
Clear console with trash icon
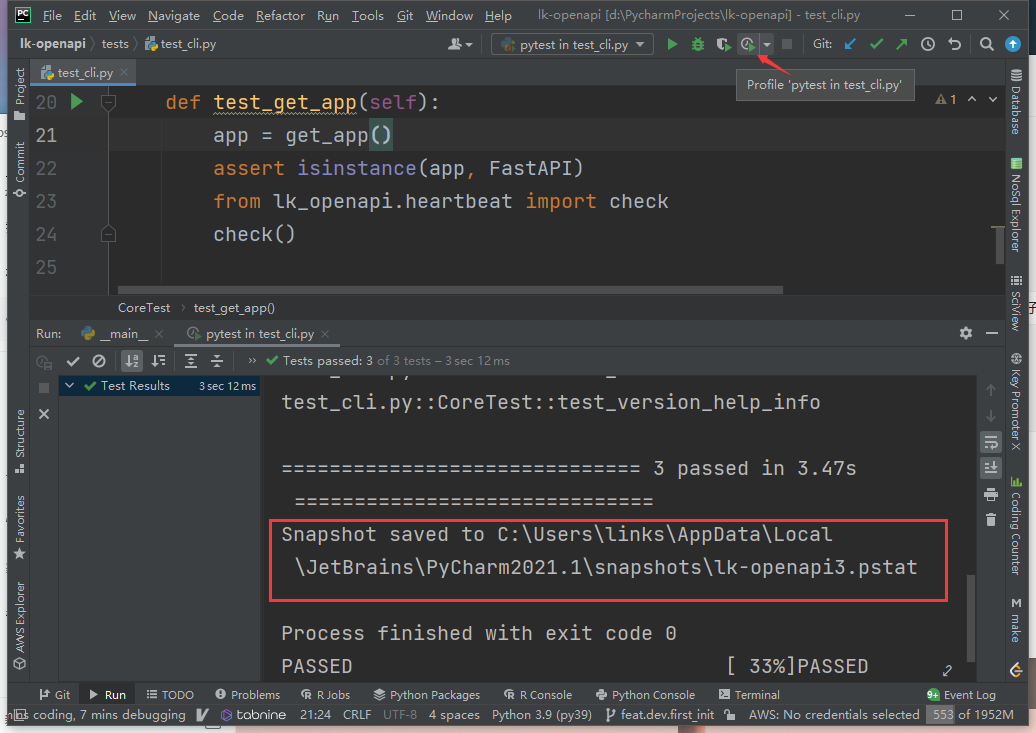(990, 520)
